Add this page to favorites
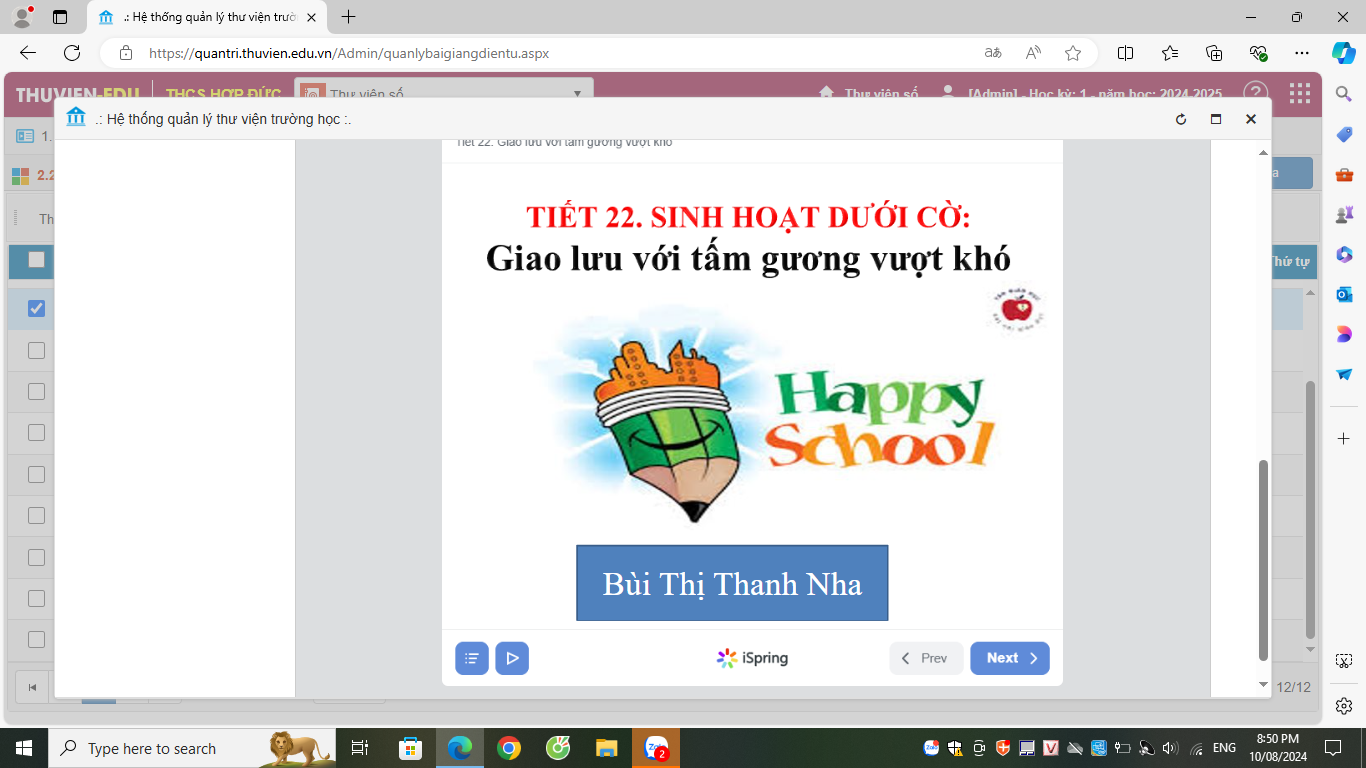 pos(1073,53)
